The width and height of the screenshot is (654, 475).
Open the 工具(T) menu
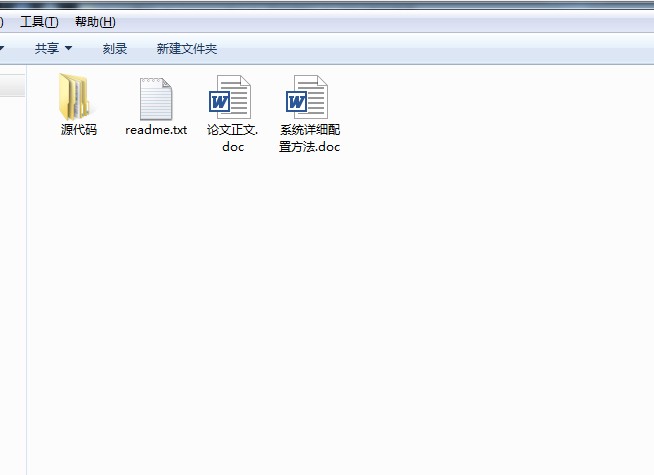pos(39,22)
